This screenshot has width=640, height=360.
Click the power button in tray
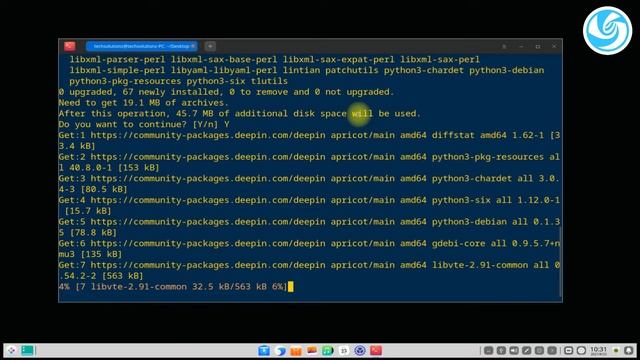(581, 350)
